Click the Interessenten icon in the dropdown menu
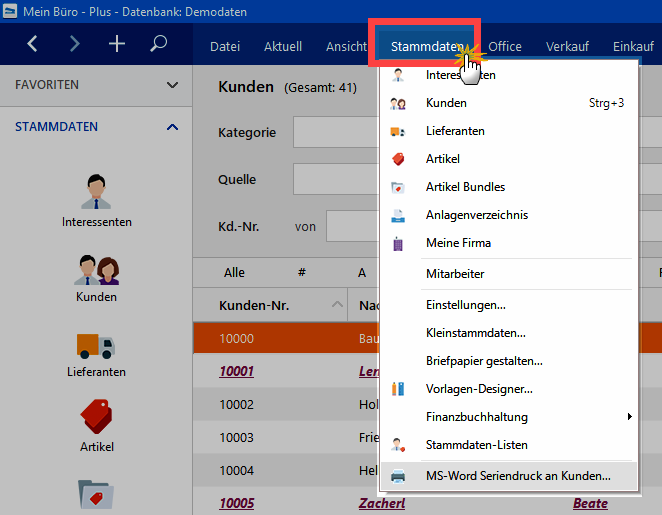Viewport: 662px width, 515px height. [398, 75]
